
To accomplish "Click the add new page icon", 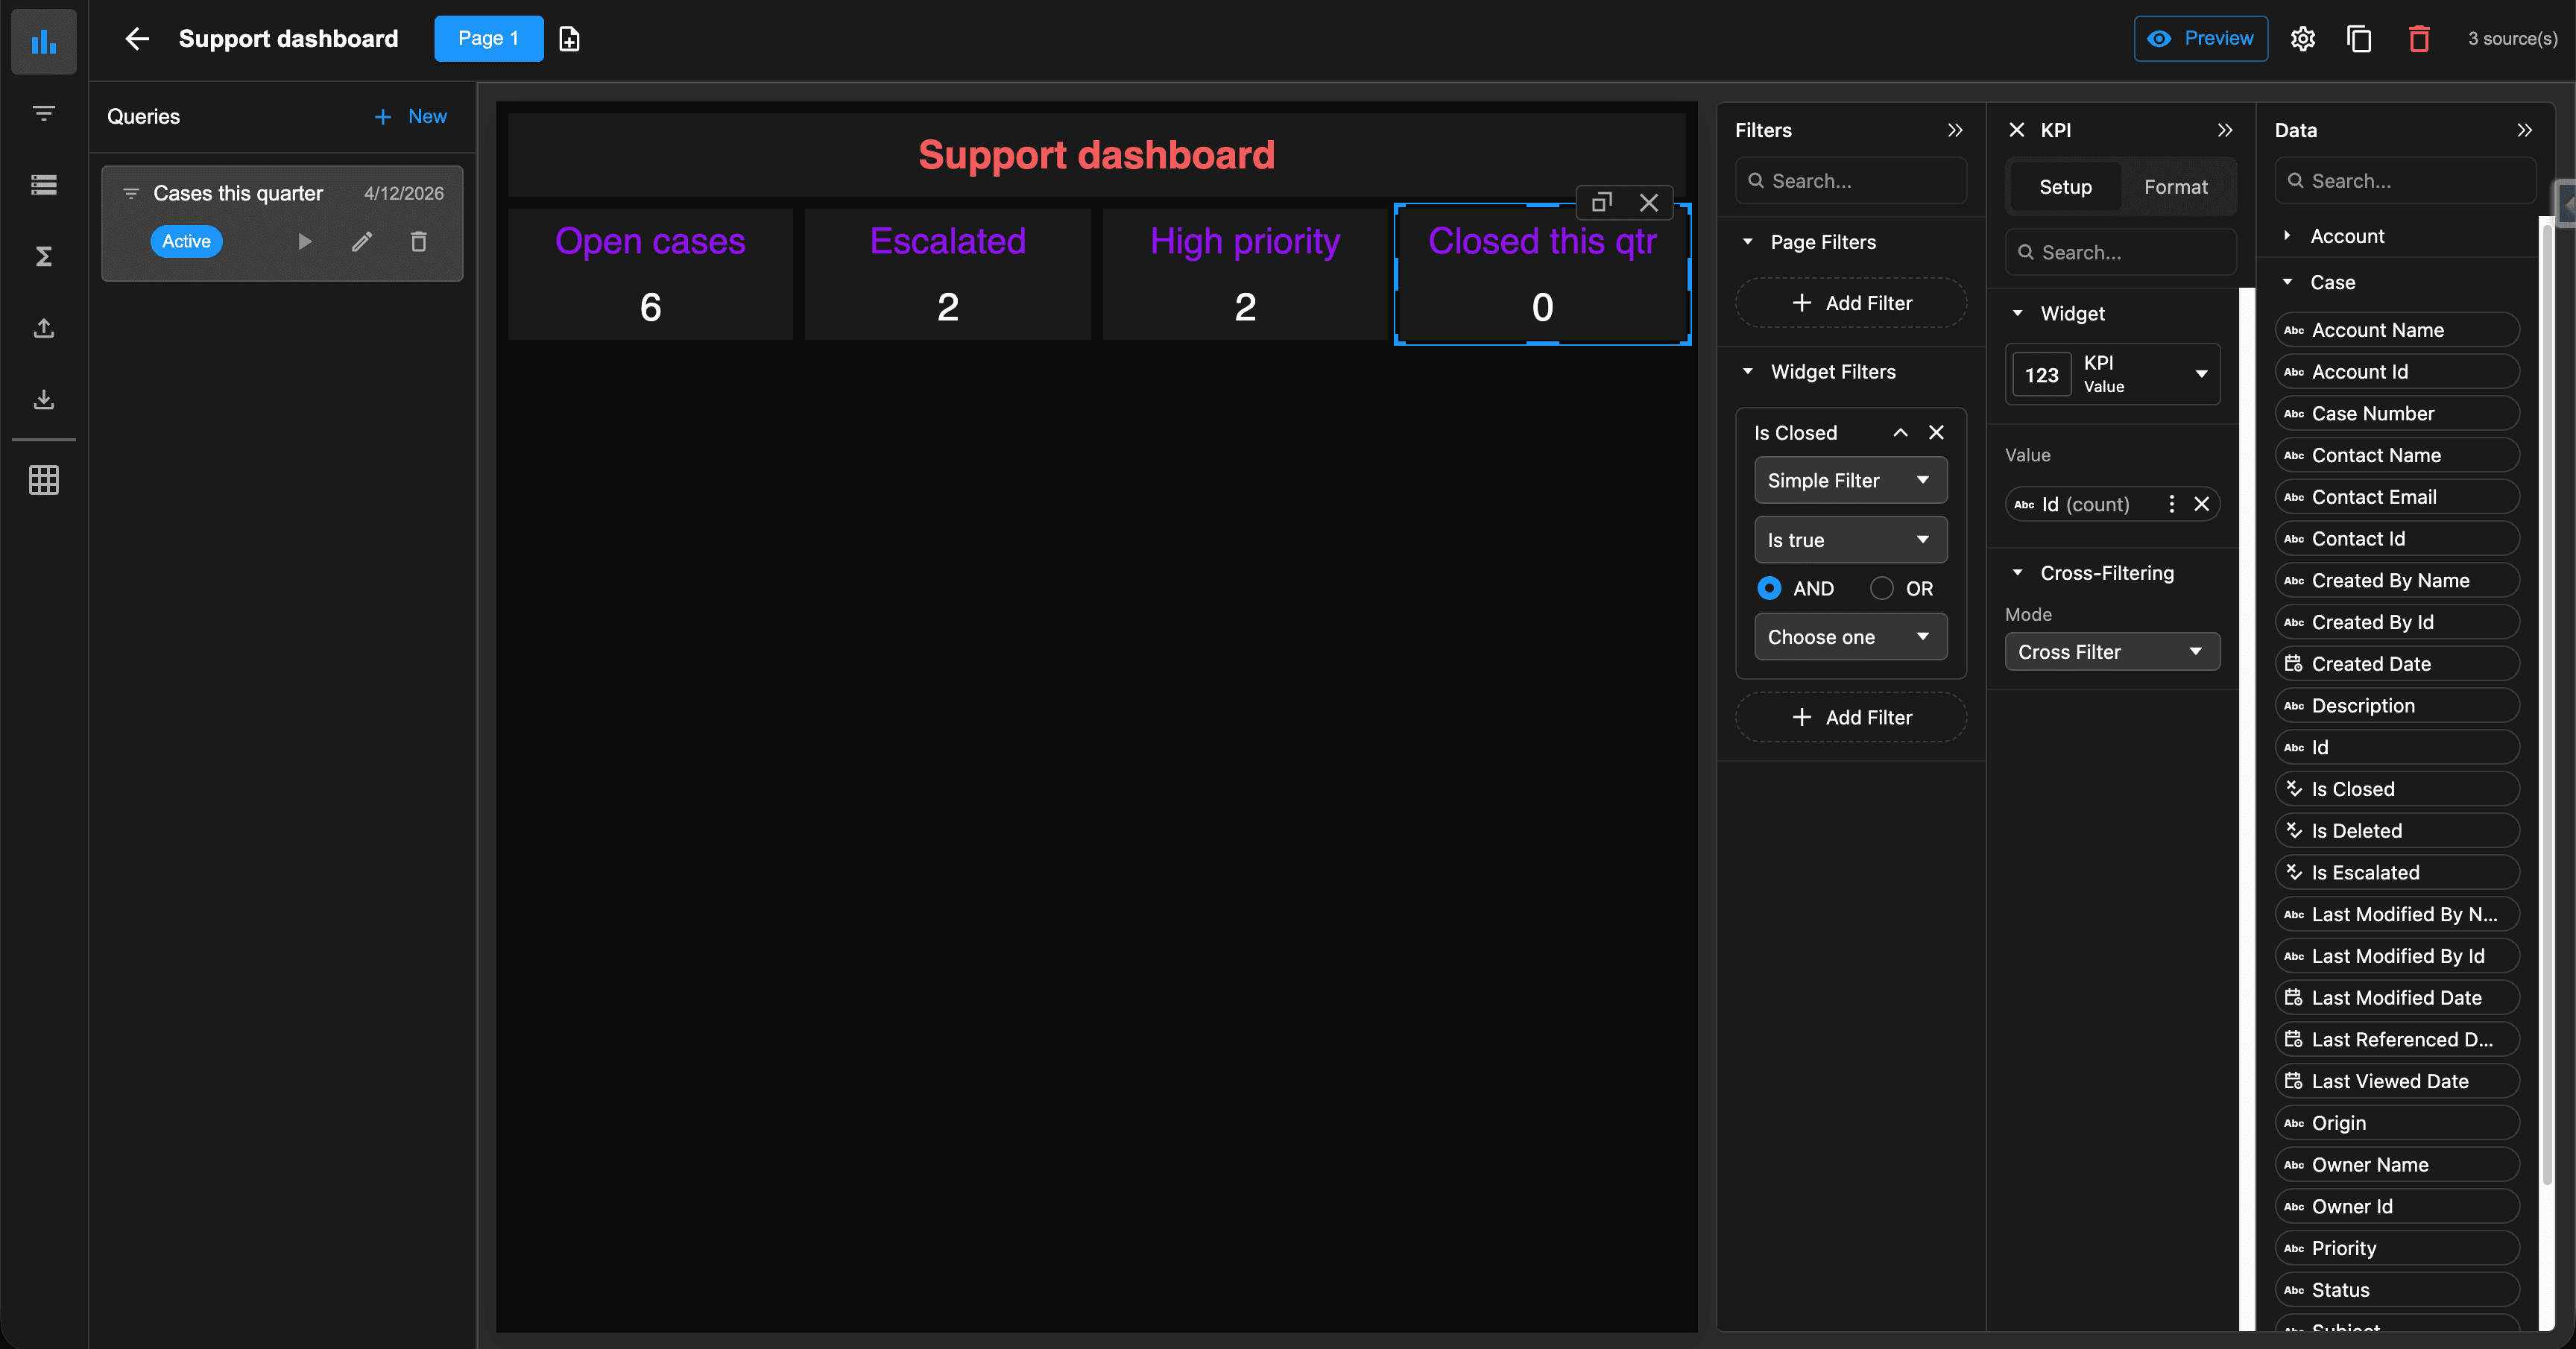I will [x=569, y=39].
